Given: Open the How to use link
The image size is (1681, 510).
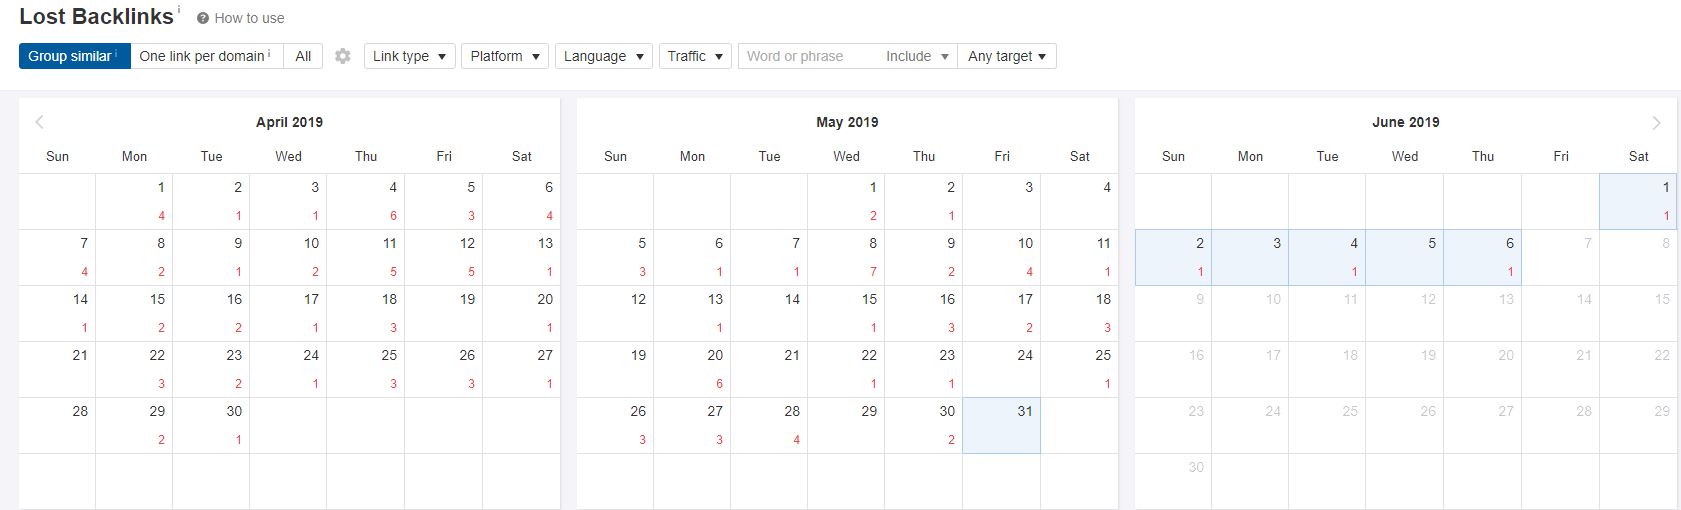Looking at the screenshot, I should [249, 18].
